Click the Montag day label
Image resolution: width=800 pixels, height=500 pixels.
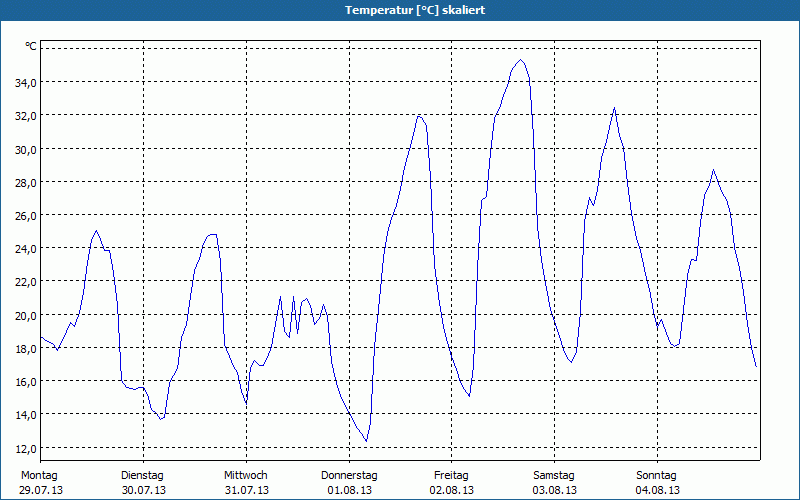[x=39, y=476]
